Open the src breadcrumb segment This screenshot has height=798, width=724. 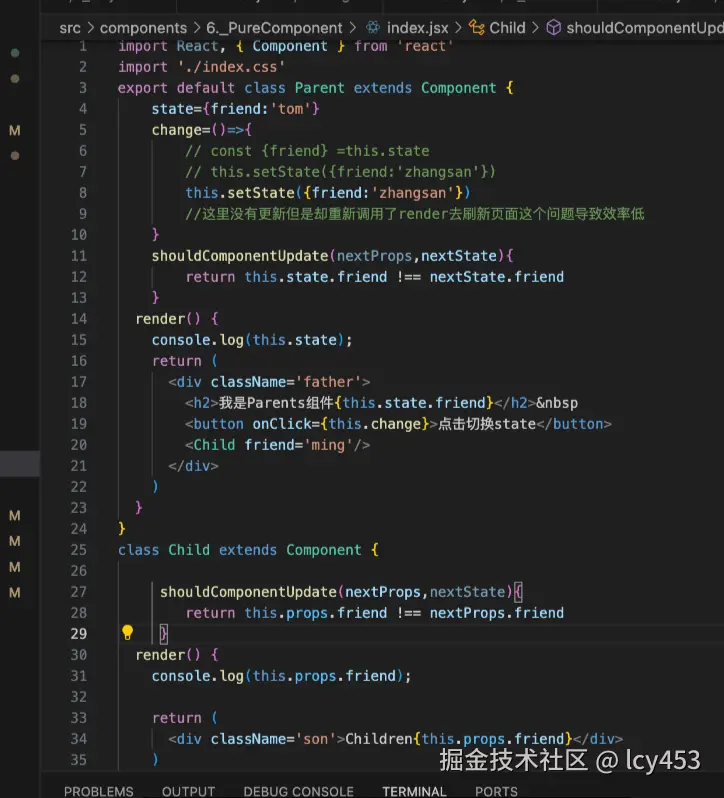click(70, 28)
